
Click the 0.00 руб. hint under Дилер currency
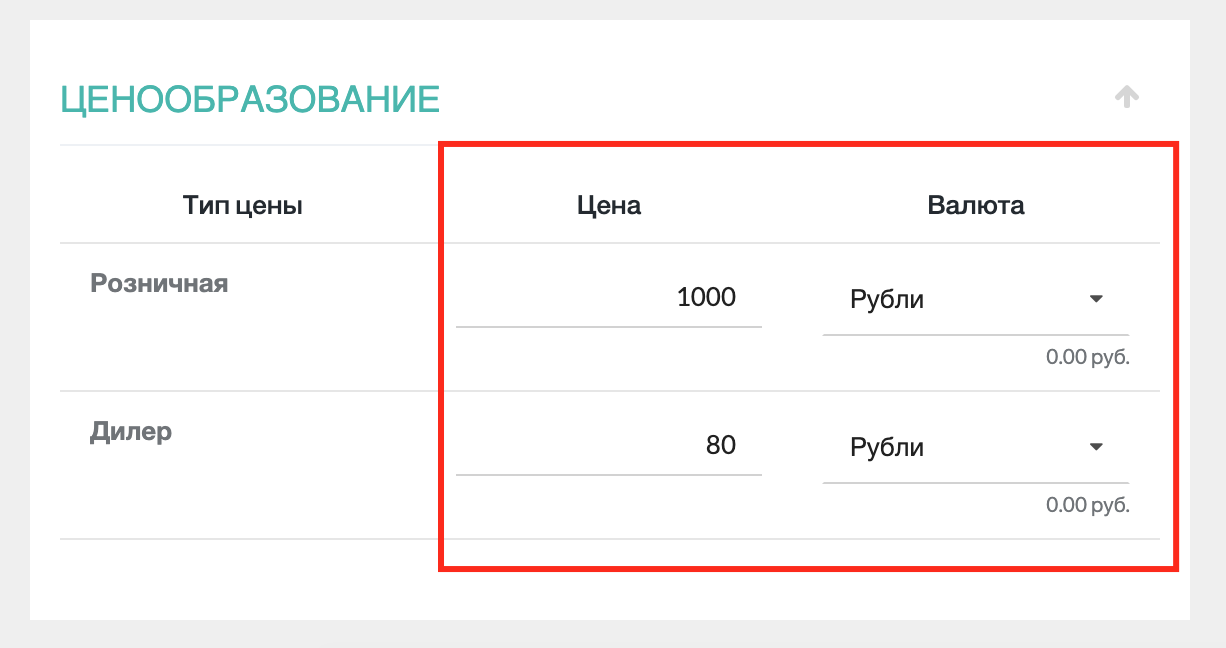(1087, 505)
